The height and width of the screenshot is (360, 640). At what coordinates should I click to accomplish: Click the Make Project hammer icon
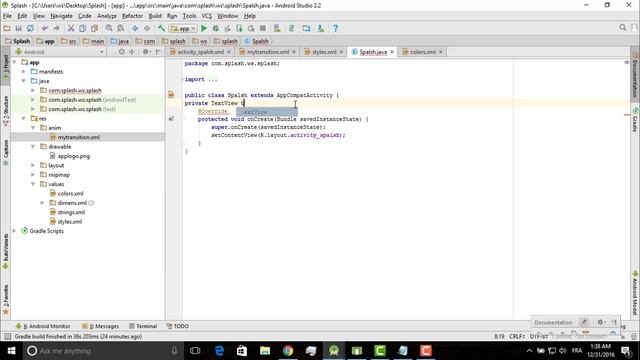[x=162, y=28]
